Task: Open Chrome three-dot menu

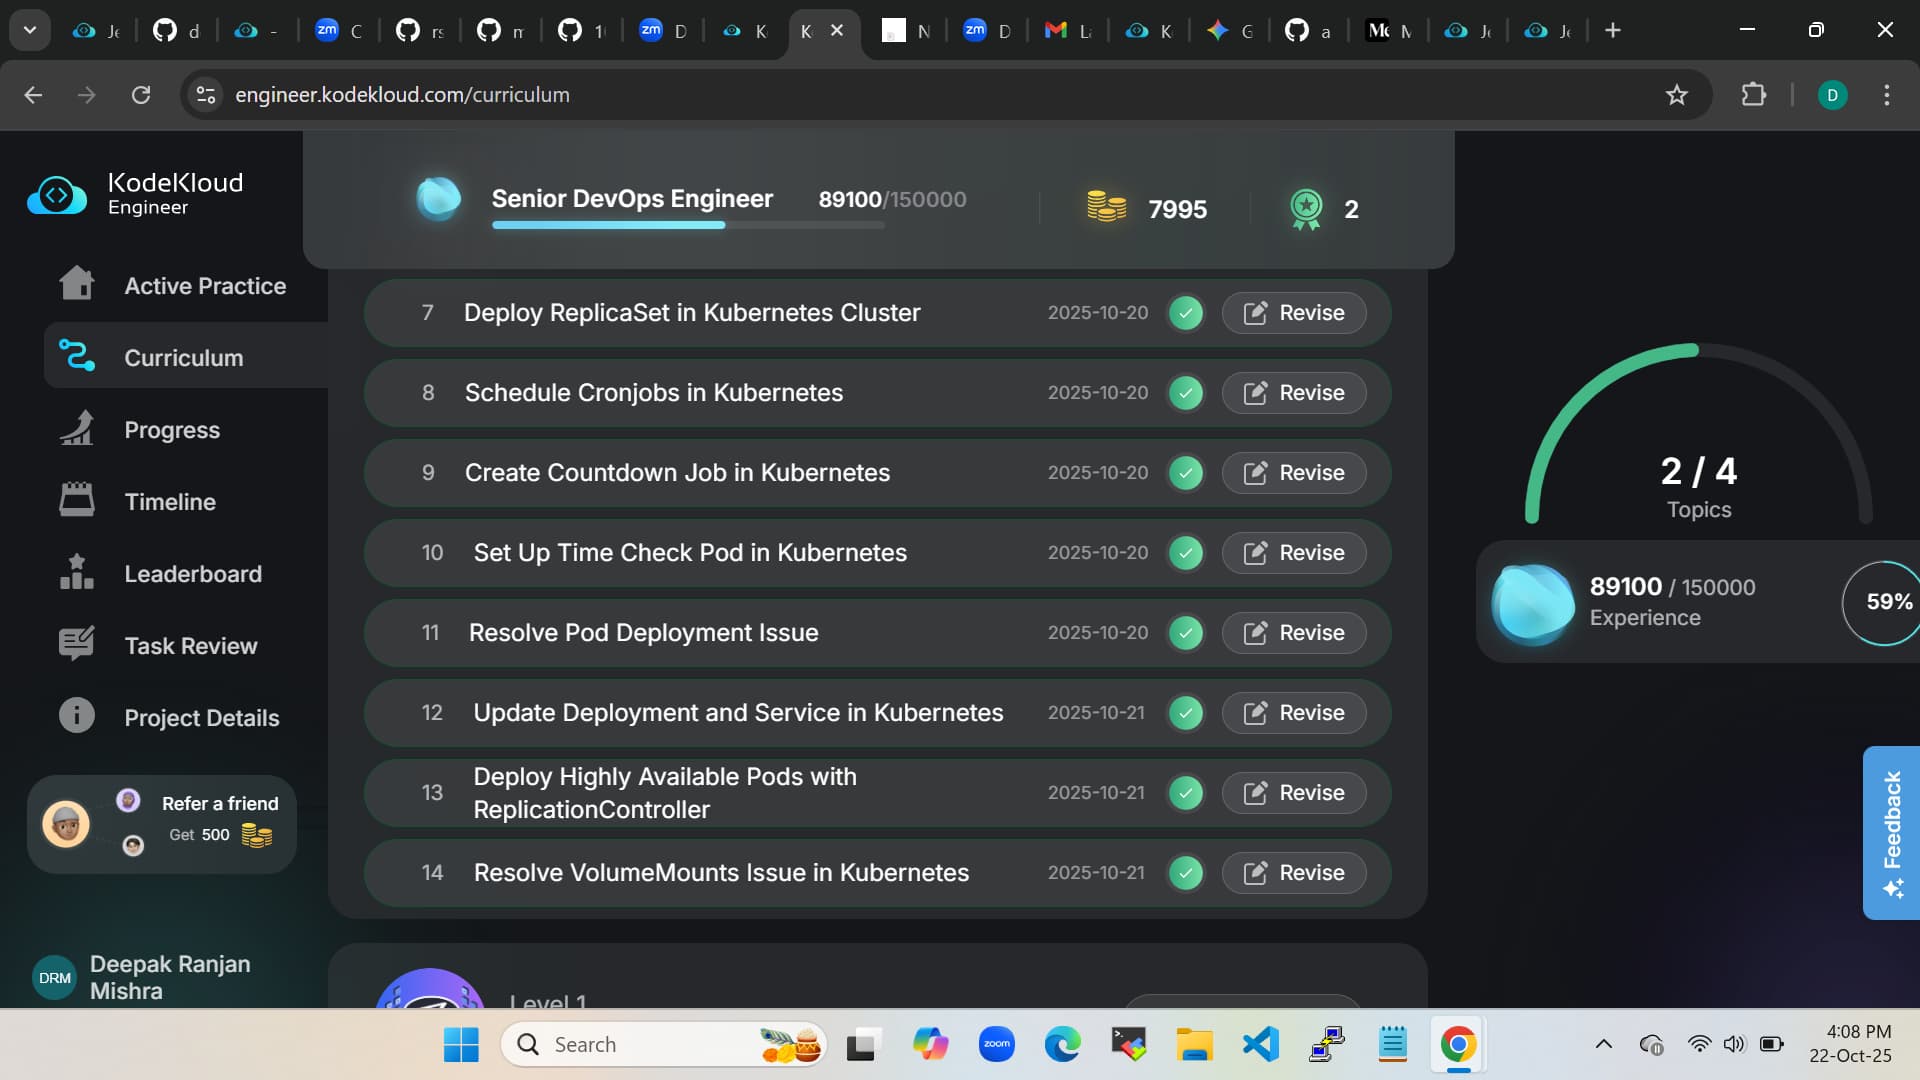Action: tap(1886, 95)
